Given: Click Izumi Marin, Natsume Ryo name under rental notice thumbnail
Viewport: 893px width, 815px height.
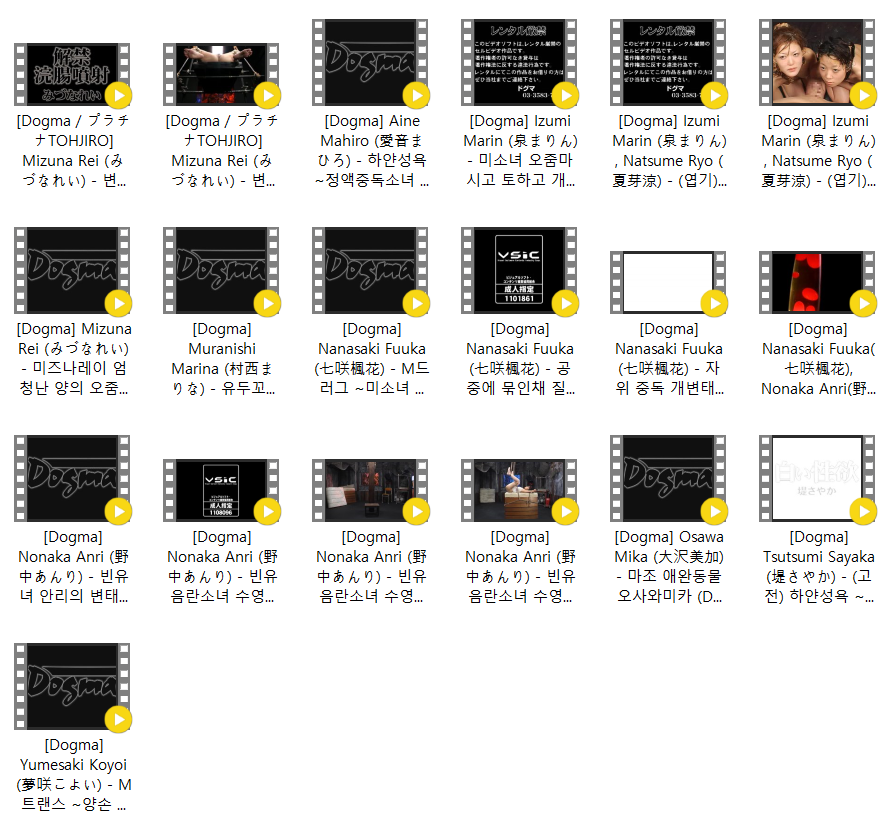Looking at the screenshot, I should click(x=669, y=151).
